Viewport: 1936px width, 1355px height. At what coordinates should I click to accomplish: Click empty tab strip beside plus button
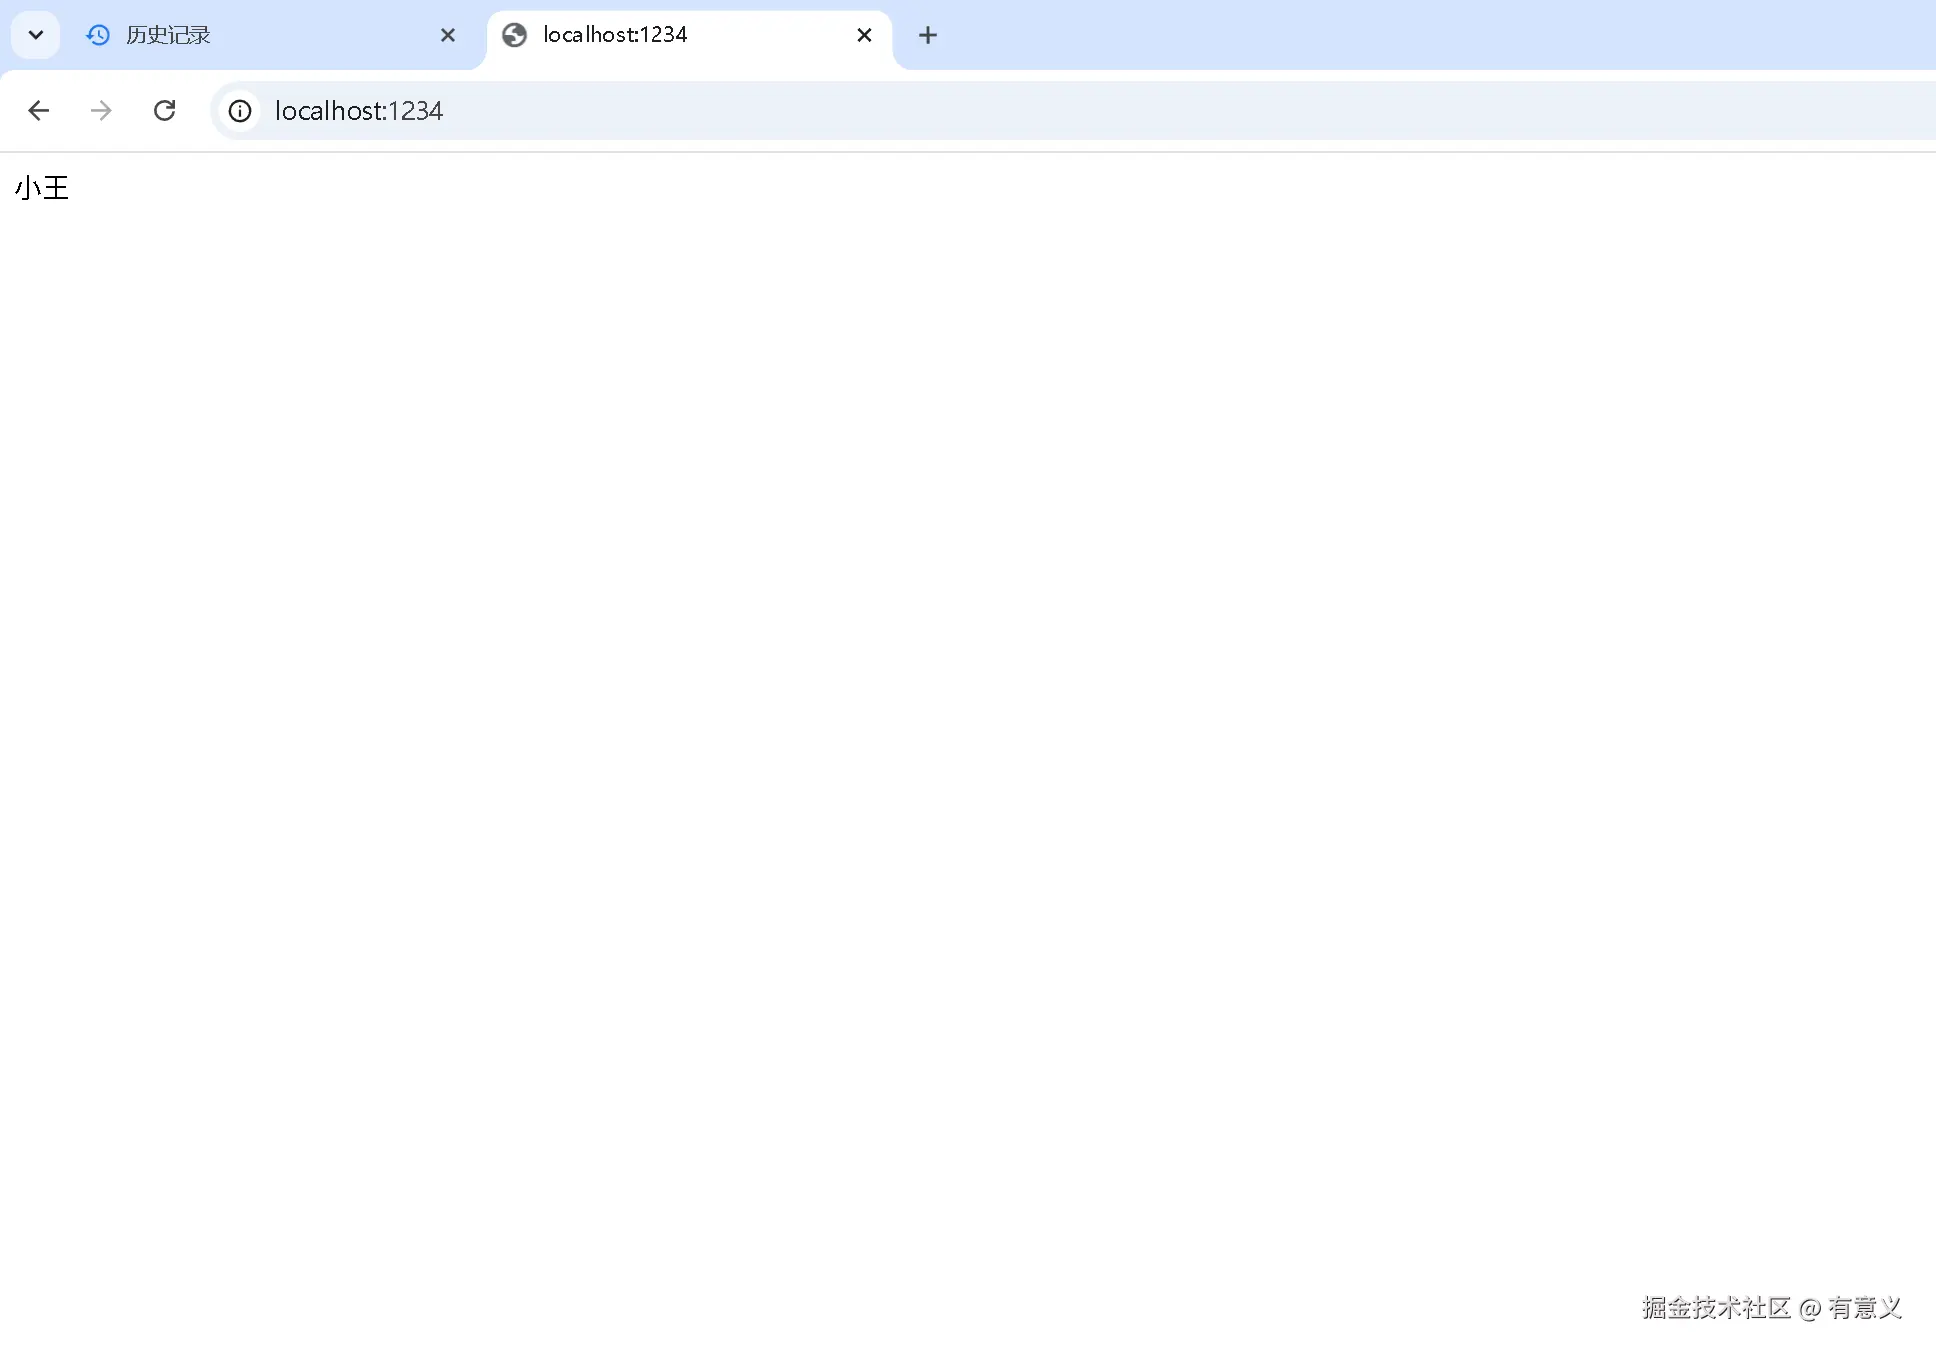pyautogui.click(x=1400, y=35)
